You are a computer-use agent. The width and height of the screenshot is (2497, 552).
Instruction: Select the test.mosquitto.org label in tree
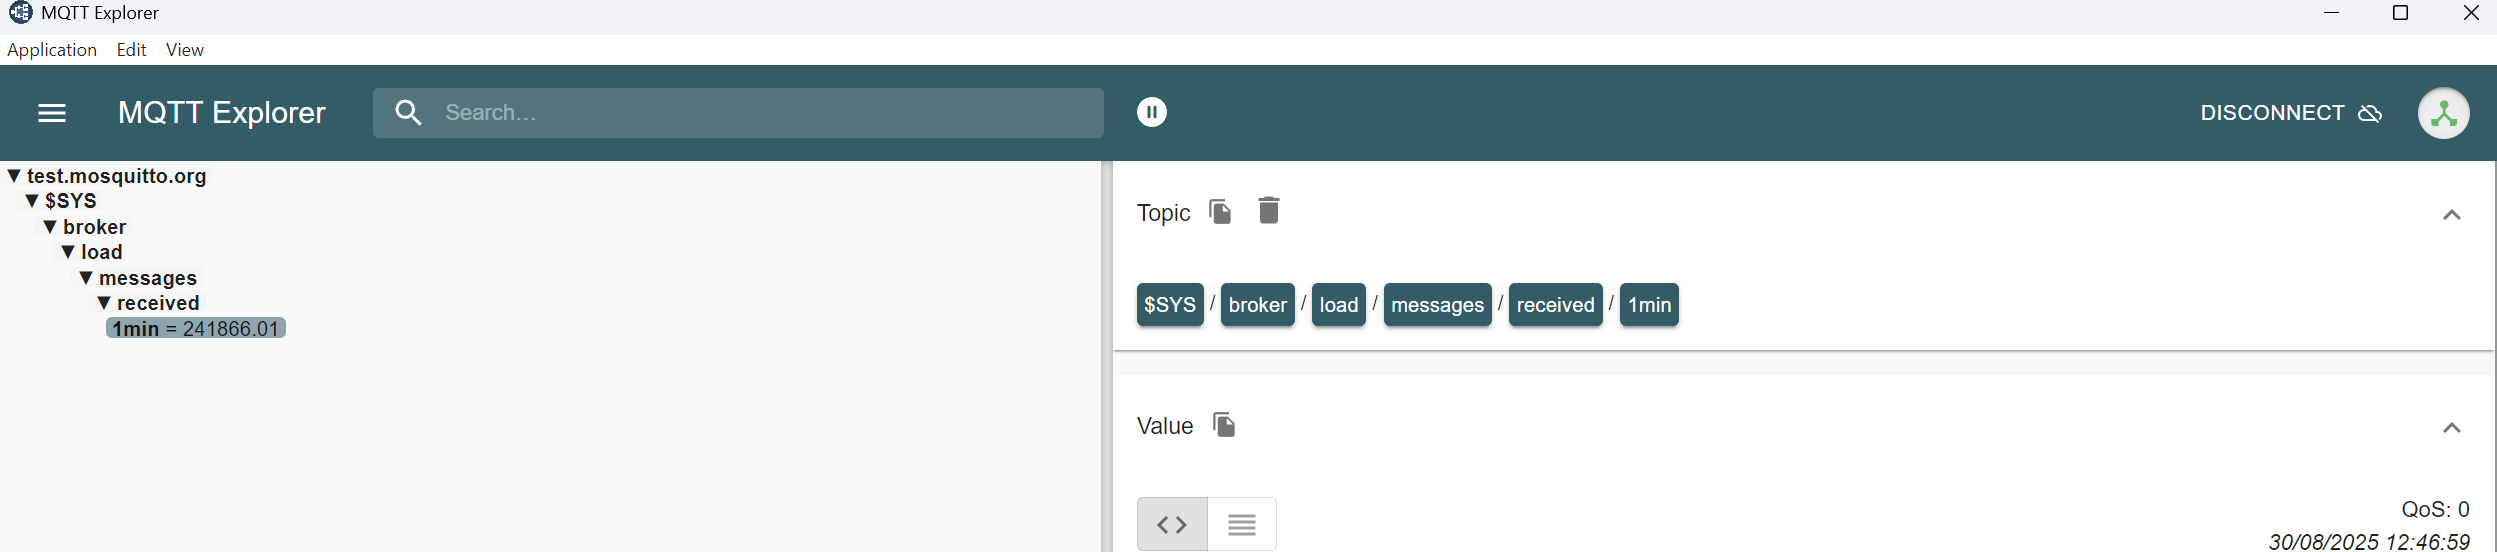[117, 176]
